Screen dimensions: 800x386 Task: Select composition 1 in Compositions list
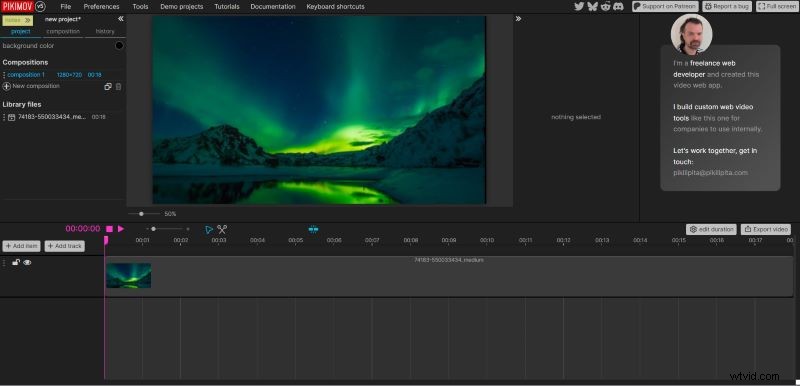(26, 75)
